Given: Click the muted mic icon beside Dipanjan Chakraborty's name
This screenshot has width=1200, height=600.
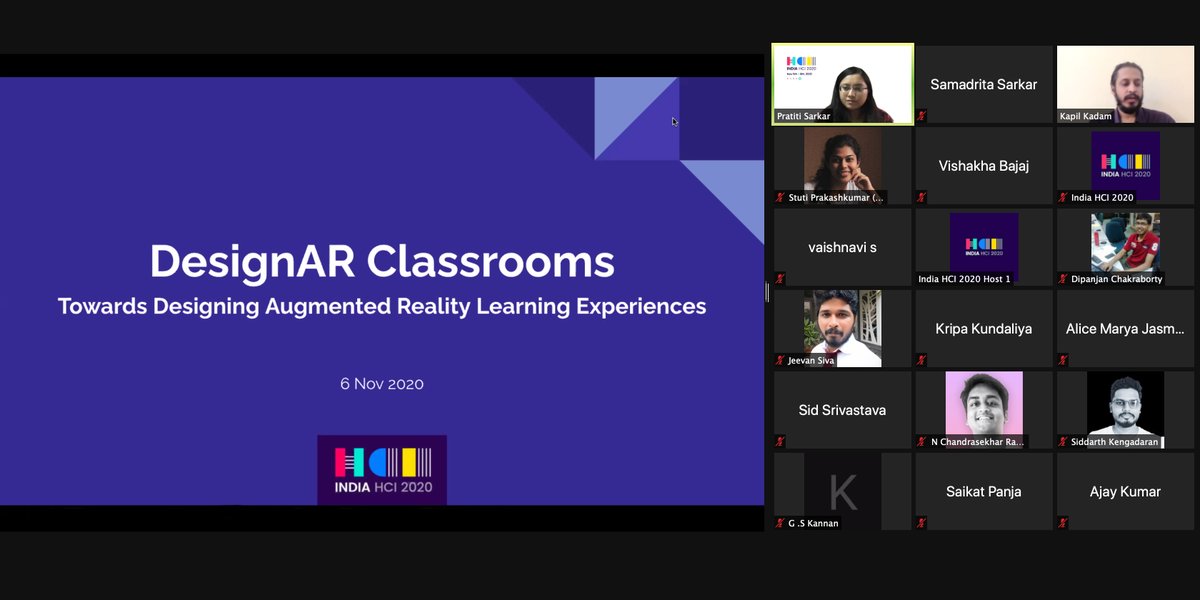Looking at the screenshot, I should pyautogui.click(x=1063, y=279).
